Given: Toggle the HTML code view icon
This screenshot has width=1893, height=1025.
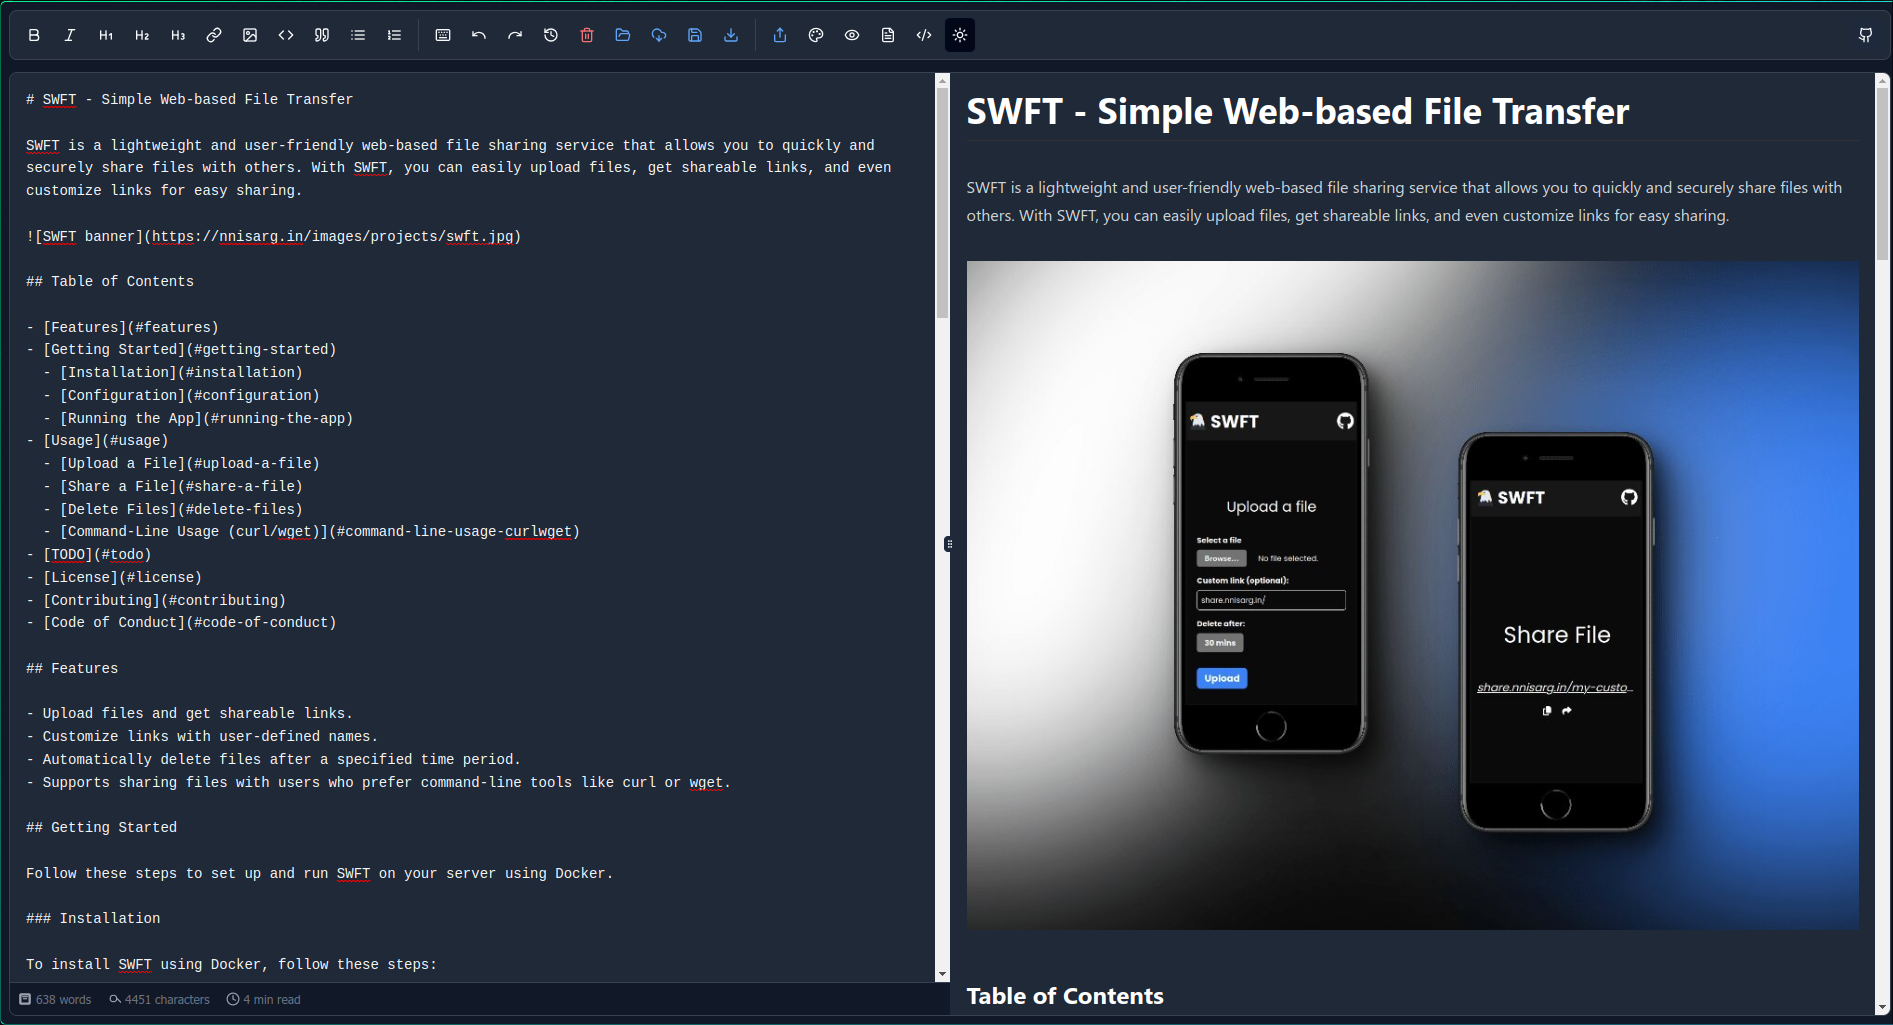Looking at the screenshot, I should point(924,35).
